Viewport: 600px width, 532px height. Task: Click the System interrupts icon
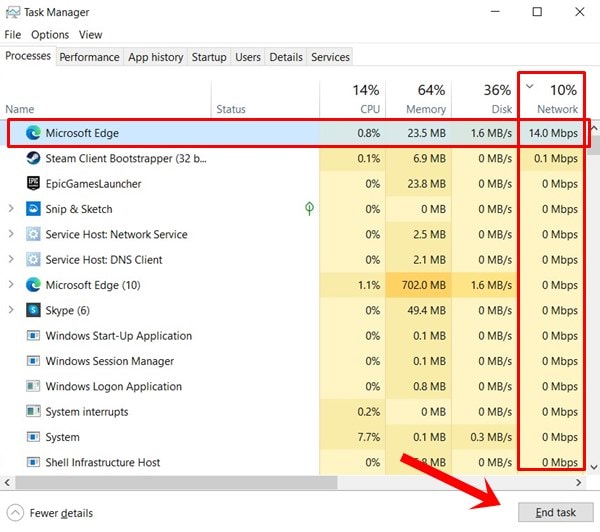33,411
